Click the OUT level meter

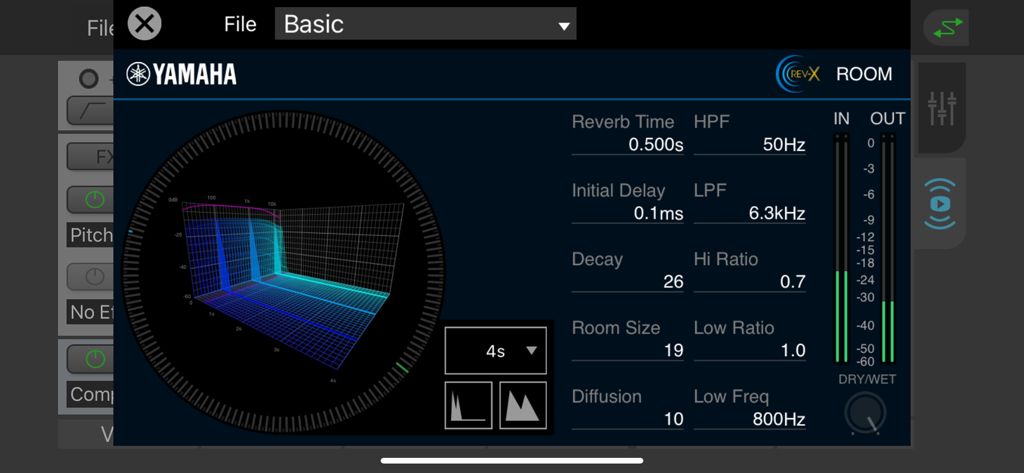(888, 248)
